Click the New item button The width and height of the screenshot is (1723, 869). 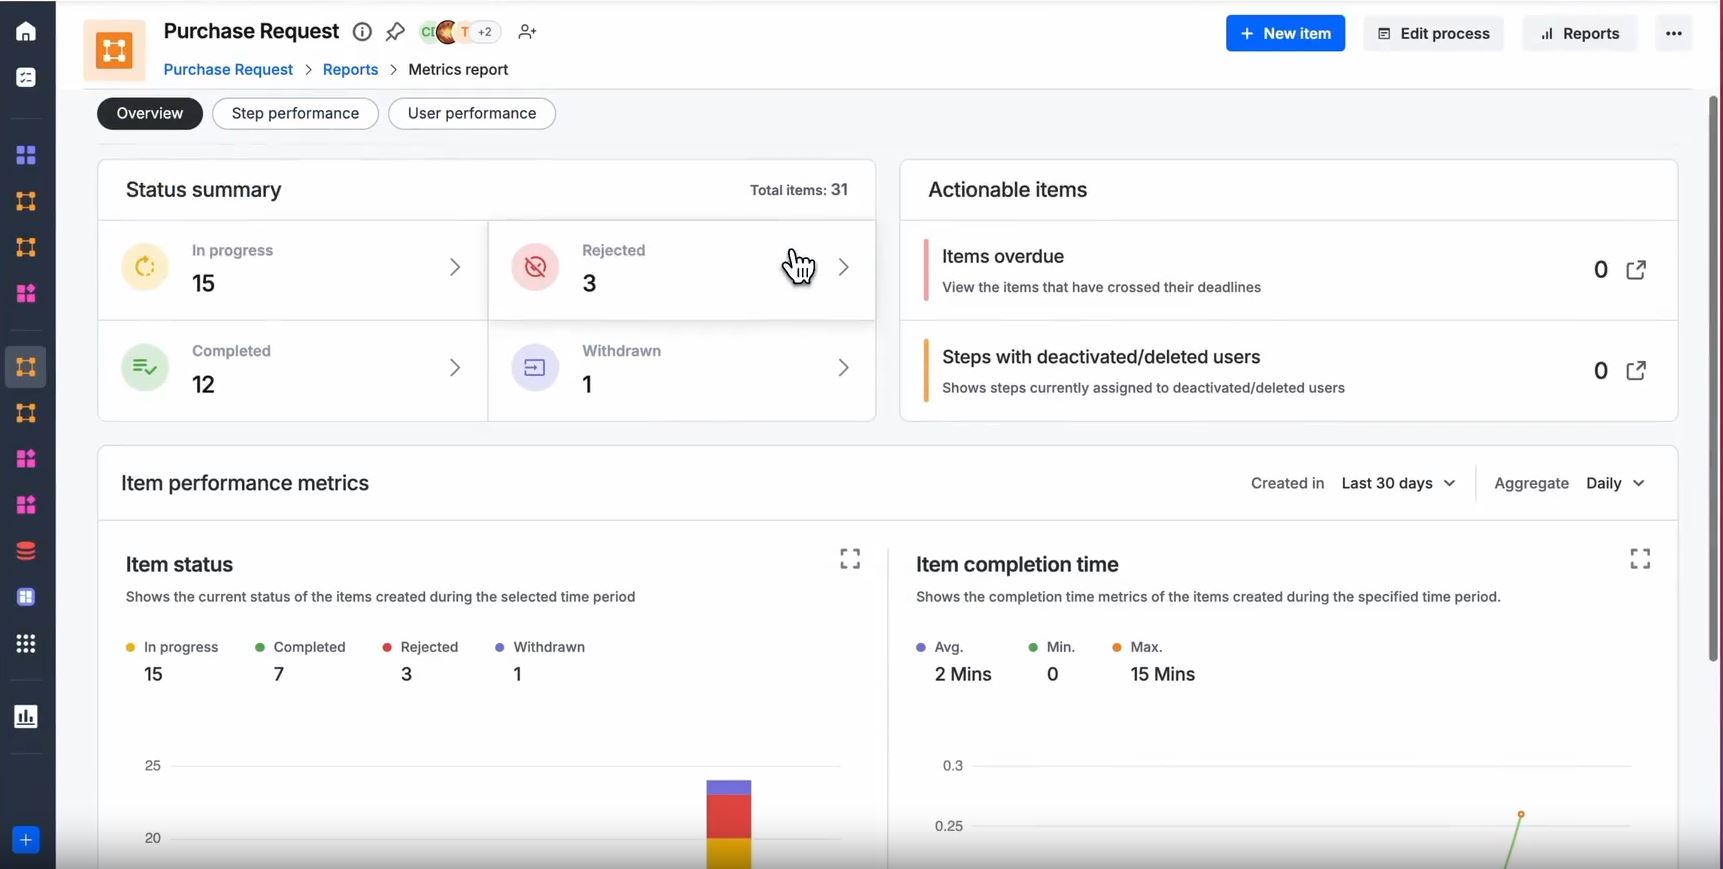point(1285,33)
